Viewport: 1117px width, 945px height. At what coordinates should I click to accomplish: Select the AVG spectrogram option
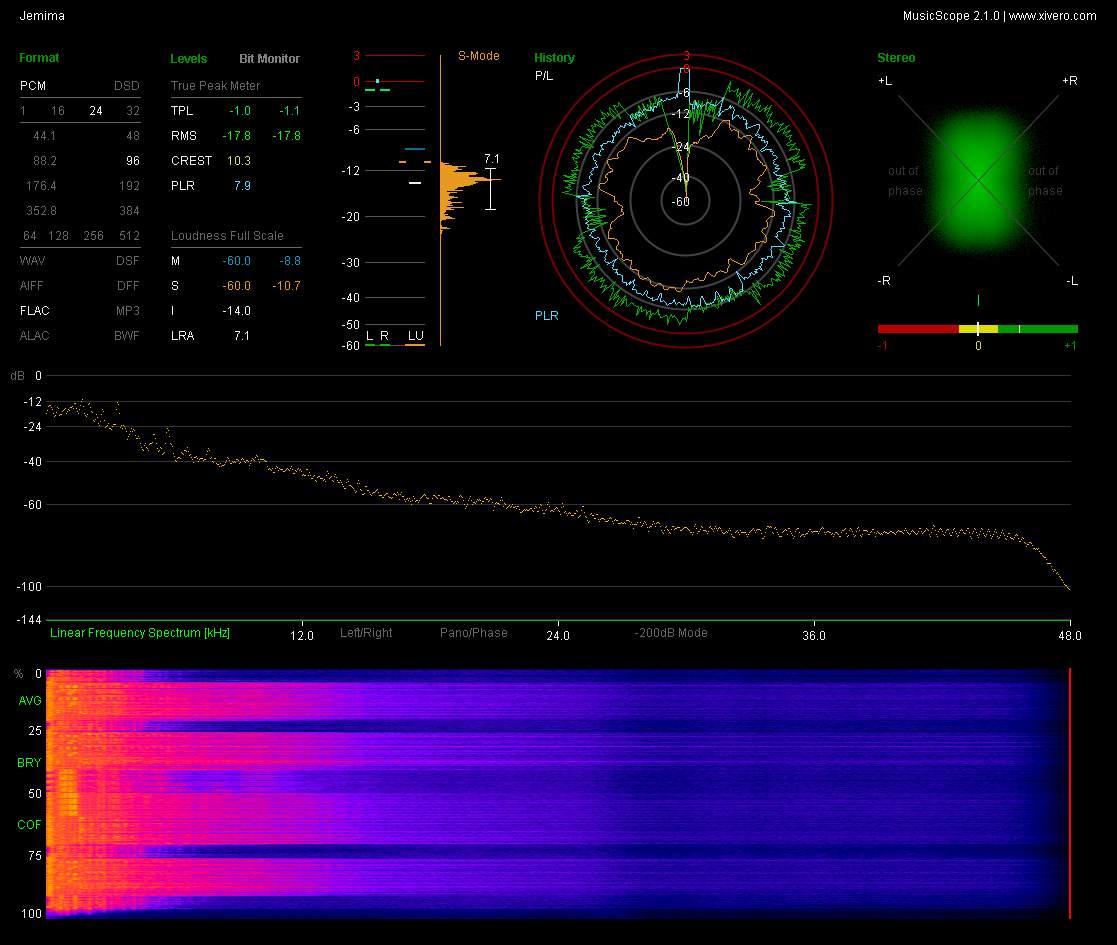(x=29, y=701)
